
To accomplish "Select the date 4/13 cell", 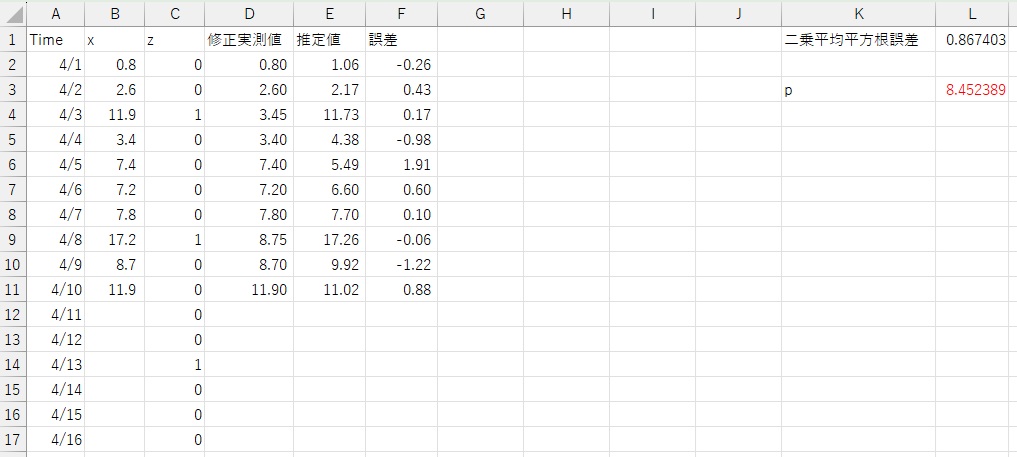I will [55, 365].
